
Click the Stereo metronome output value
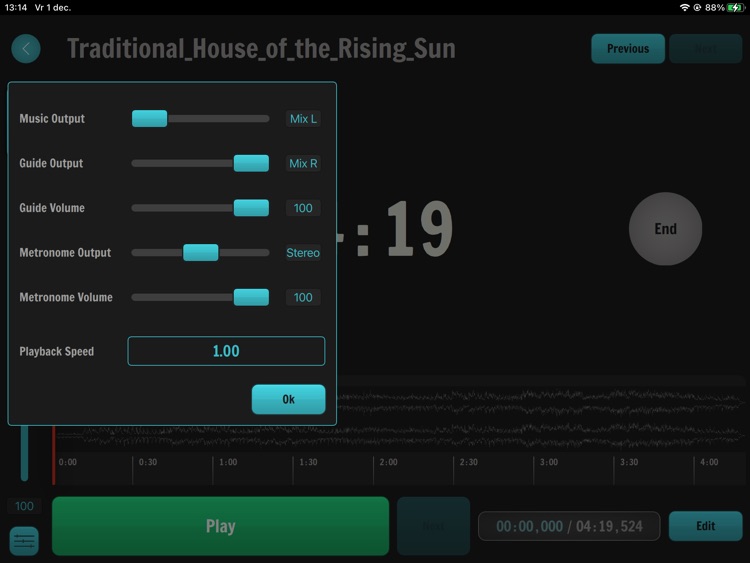click(x=303, y=253)
